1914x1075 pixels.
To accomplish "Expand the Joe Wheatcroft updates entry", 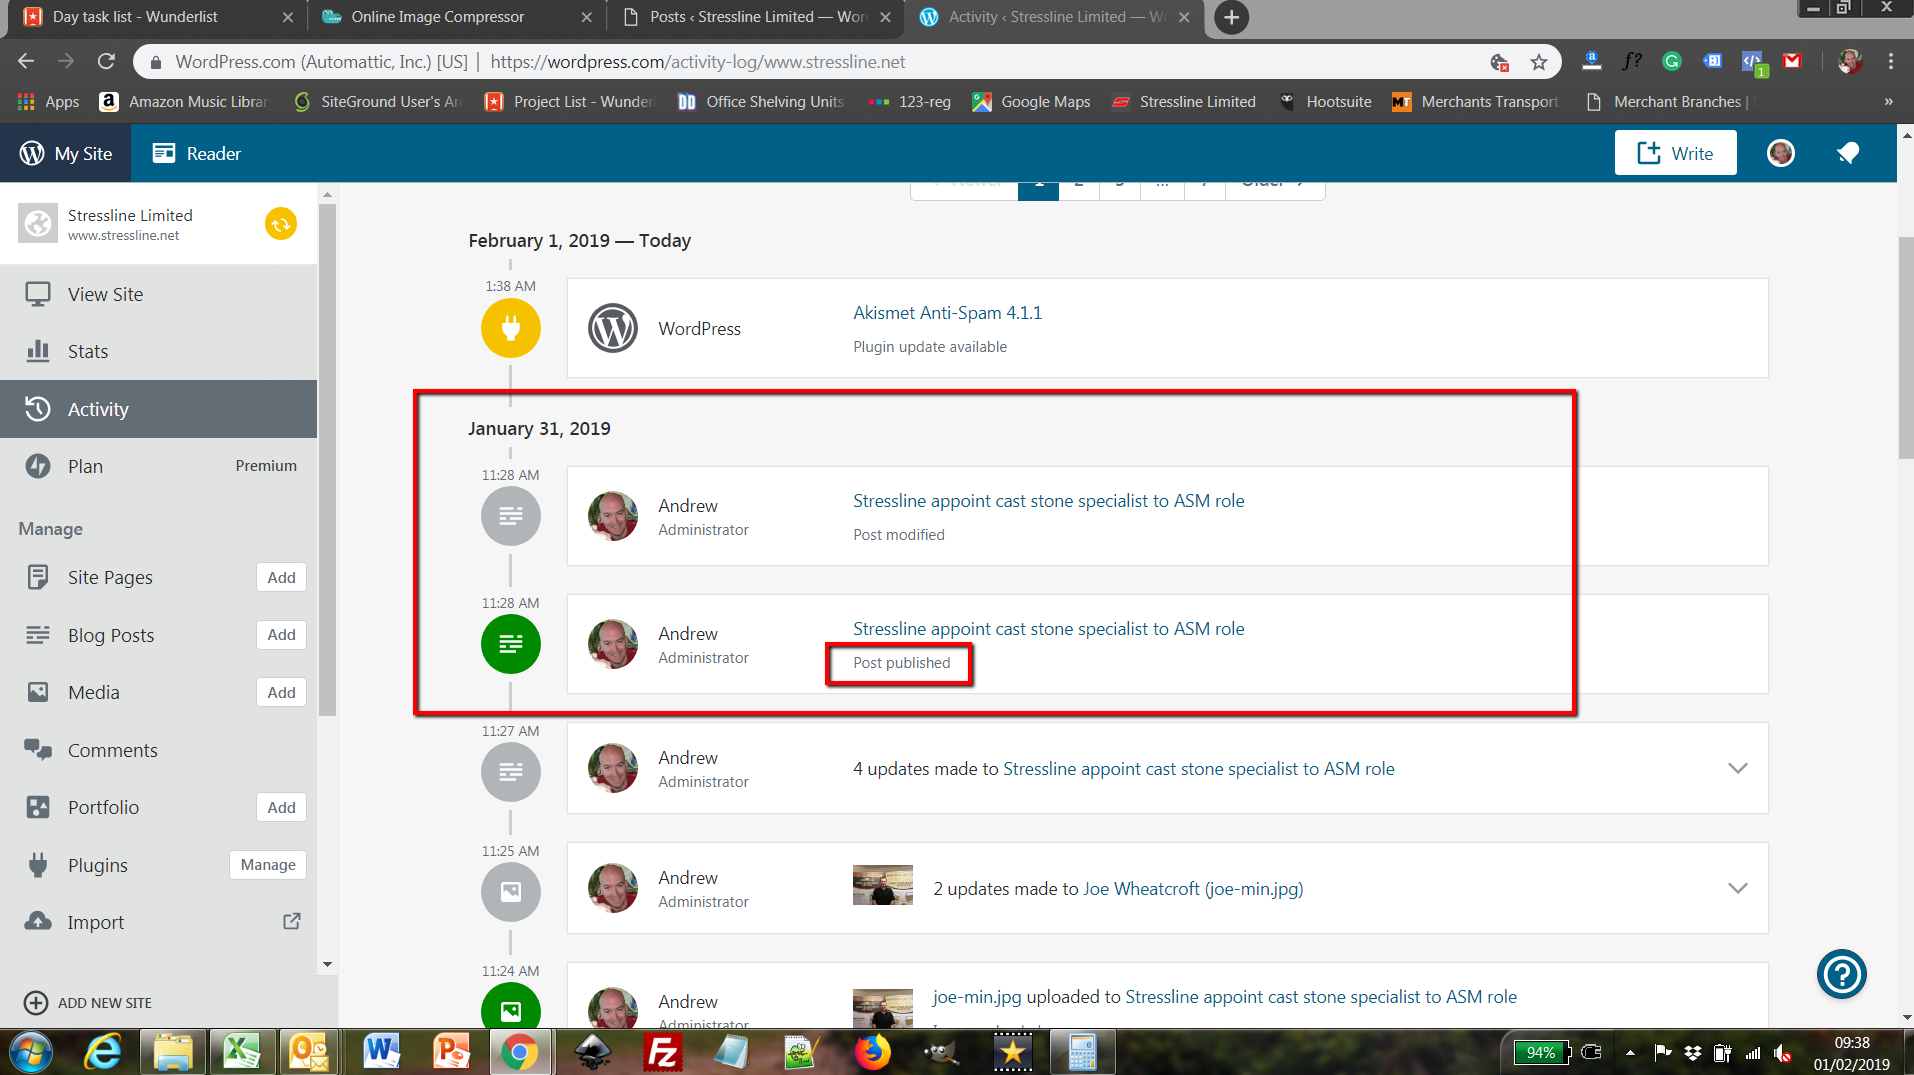I will [1738, 888].
